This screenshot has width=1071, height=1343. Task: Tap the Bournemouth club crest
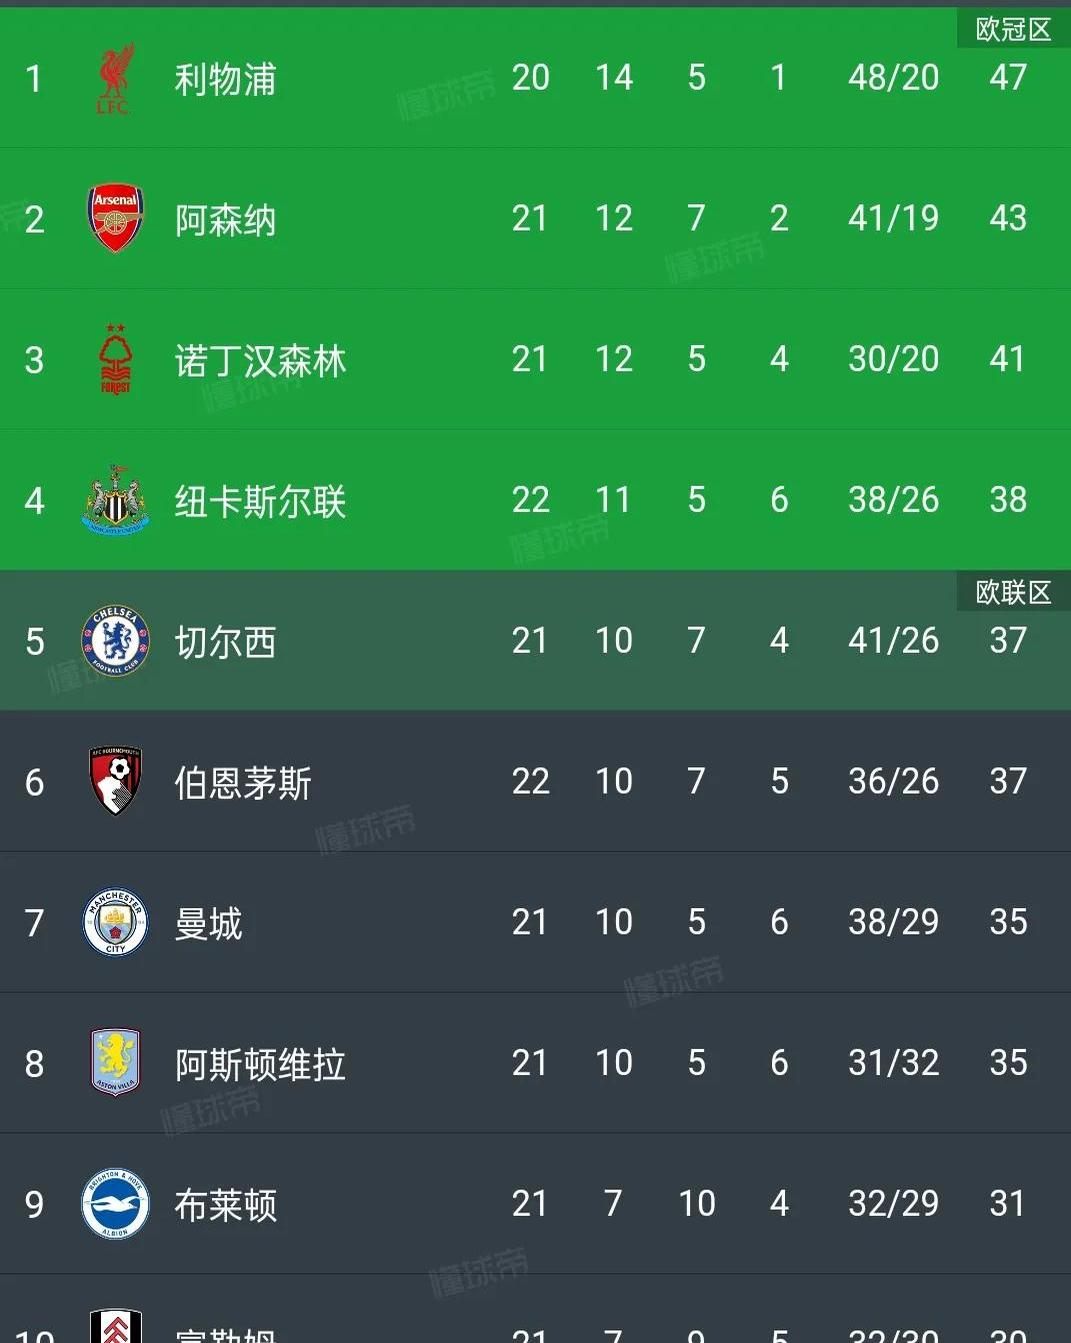[115, 781]
